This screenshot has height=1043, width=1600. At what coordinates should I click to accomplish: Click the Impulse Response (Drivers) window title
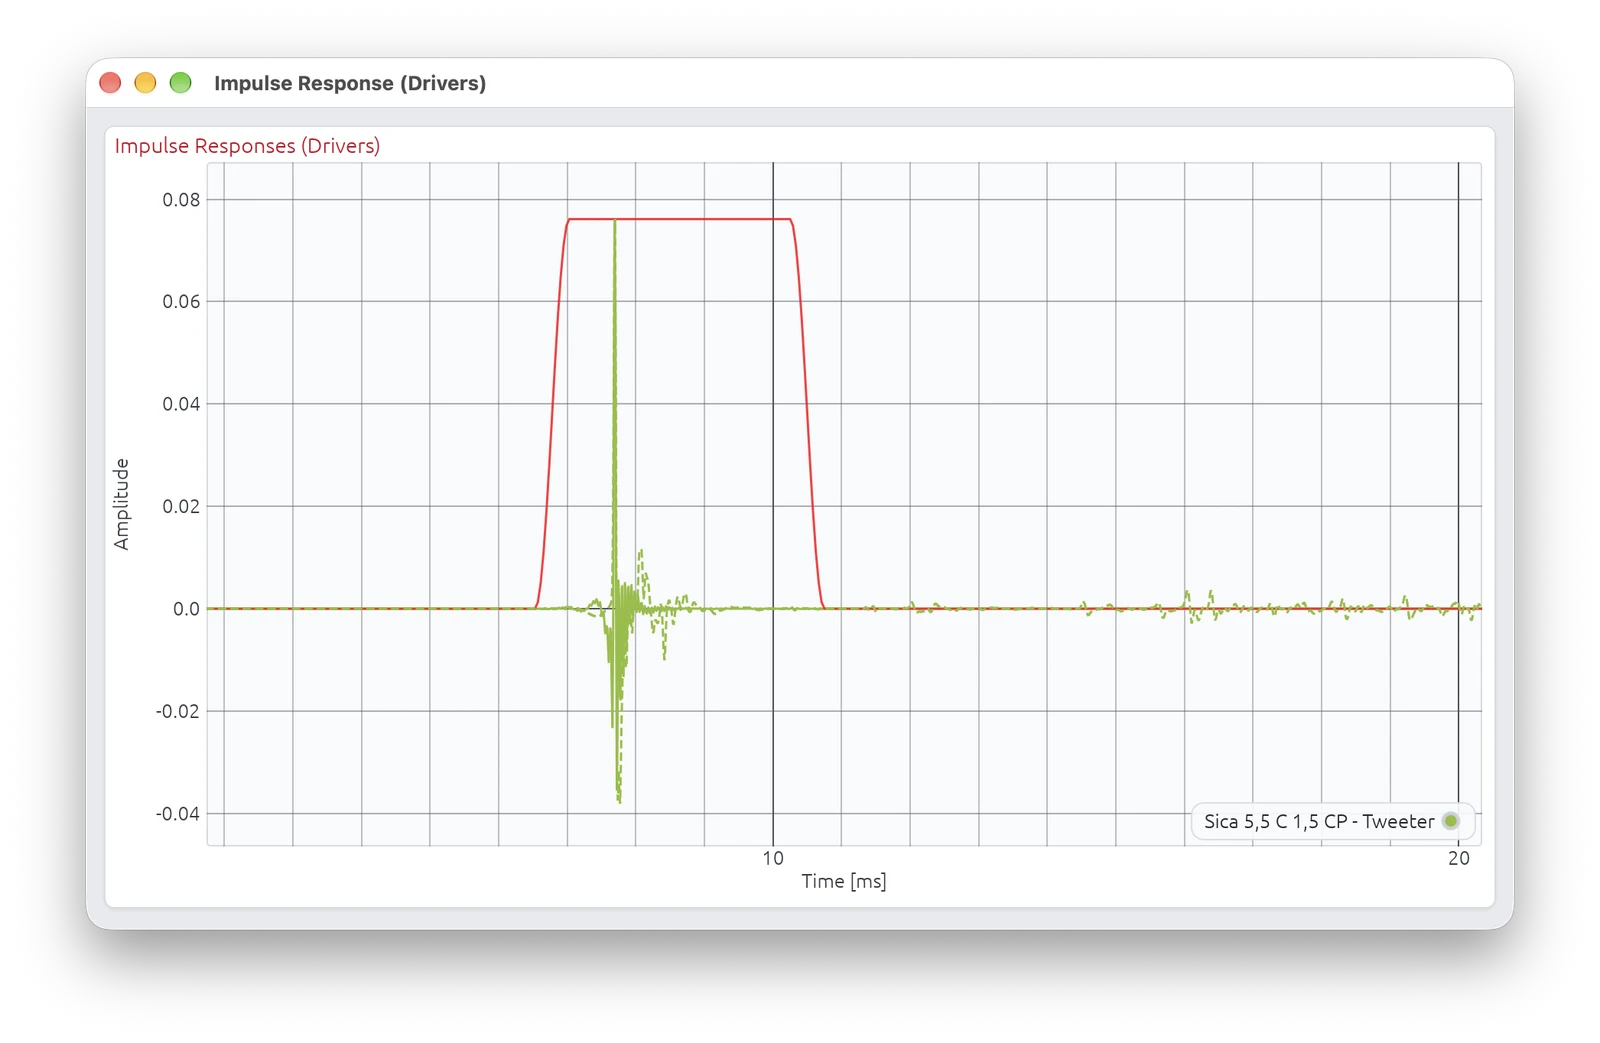pyautogui.click(x=350, y=83)
